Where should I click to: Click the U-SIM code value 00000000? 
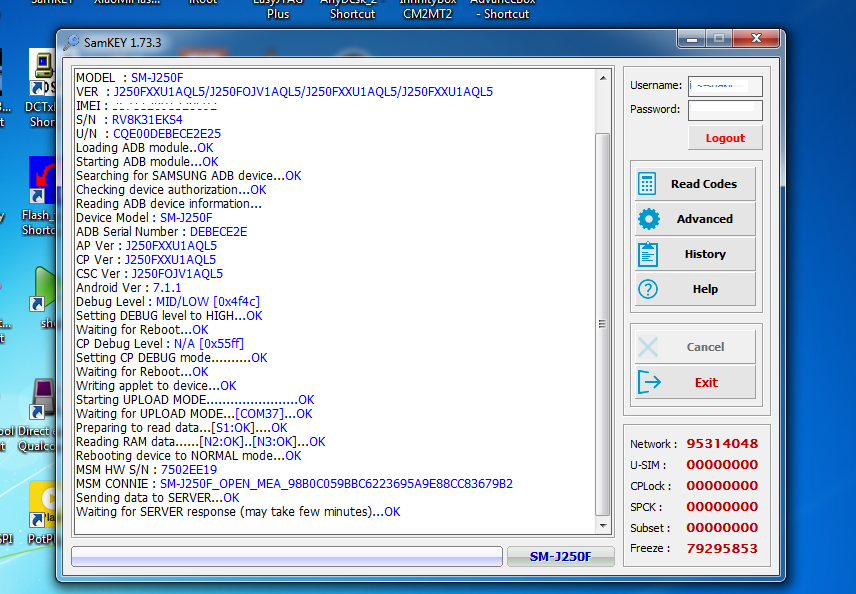pos(722,465)
